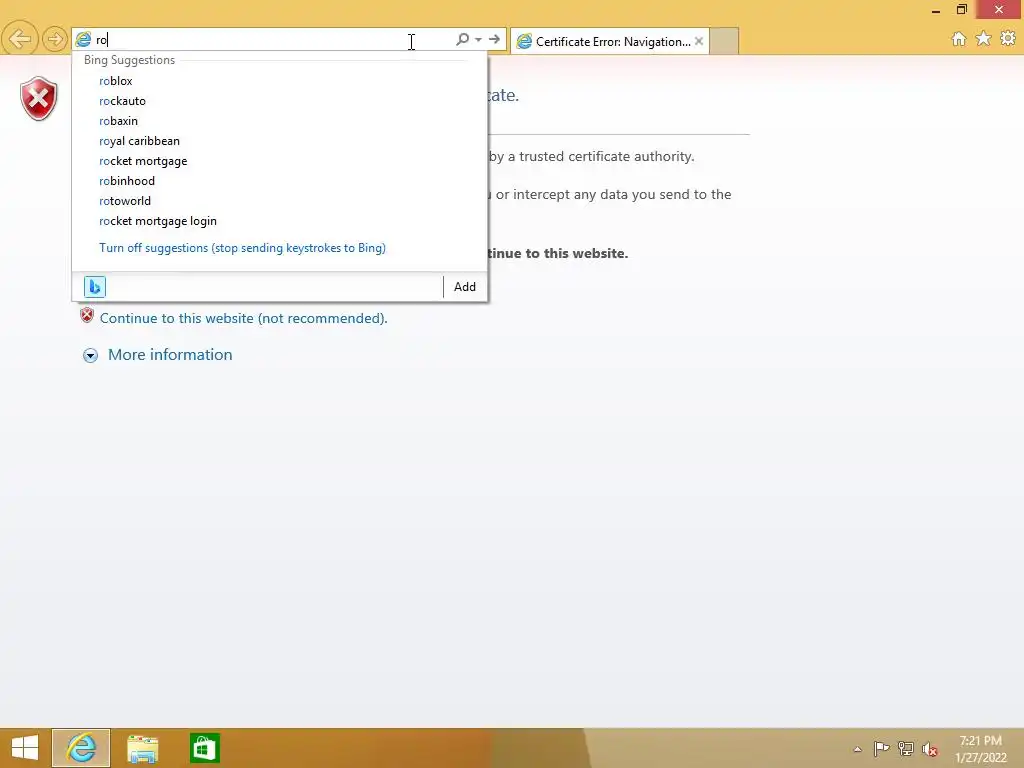Click the More information link text

point(170,355)
